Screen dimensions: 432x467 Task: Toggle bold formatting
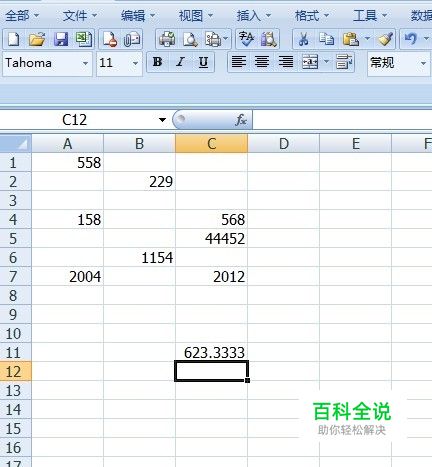(157, 62)
